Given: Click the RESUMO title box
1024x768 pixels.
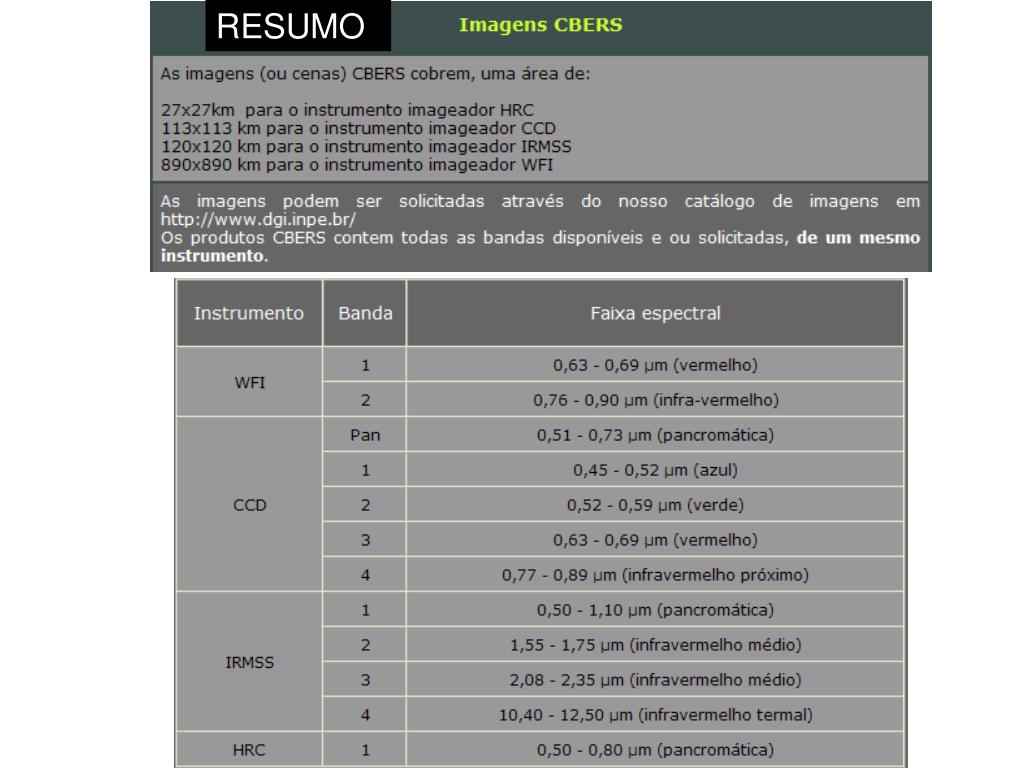Looking at the screenshot, I should tap(298, 25).
